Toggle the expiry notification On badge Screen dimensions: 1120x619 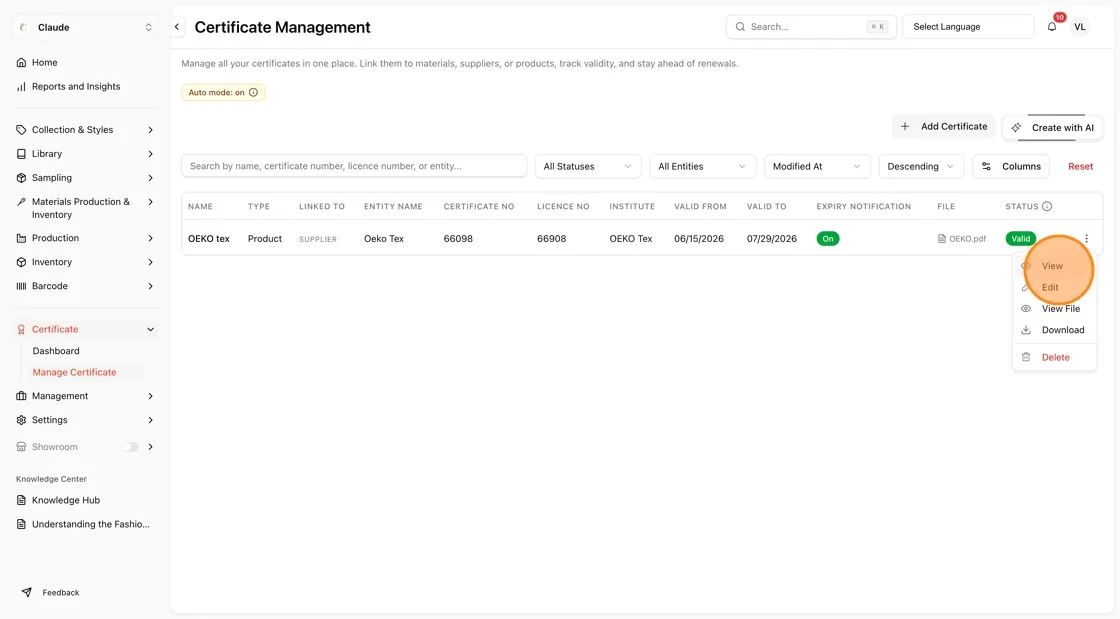click(x=828, y=238)
